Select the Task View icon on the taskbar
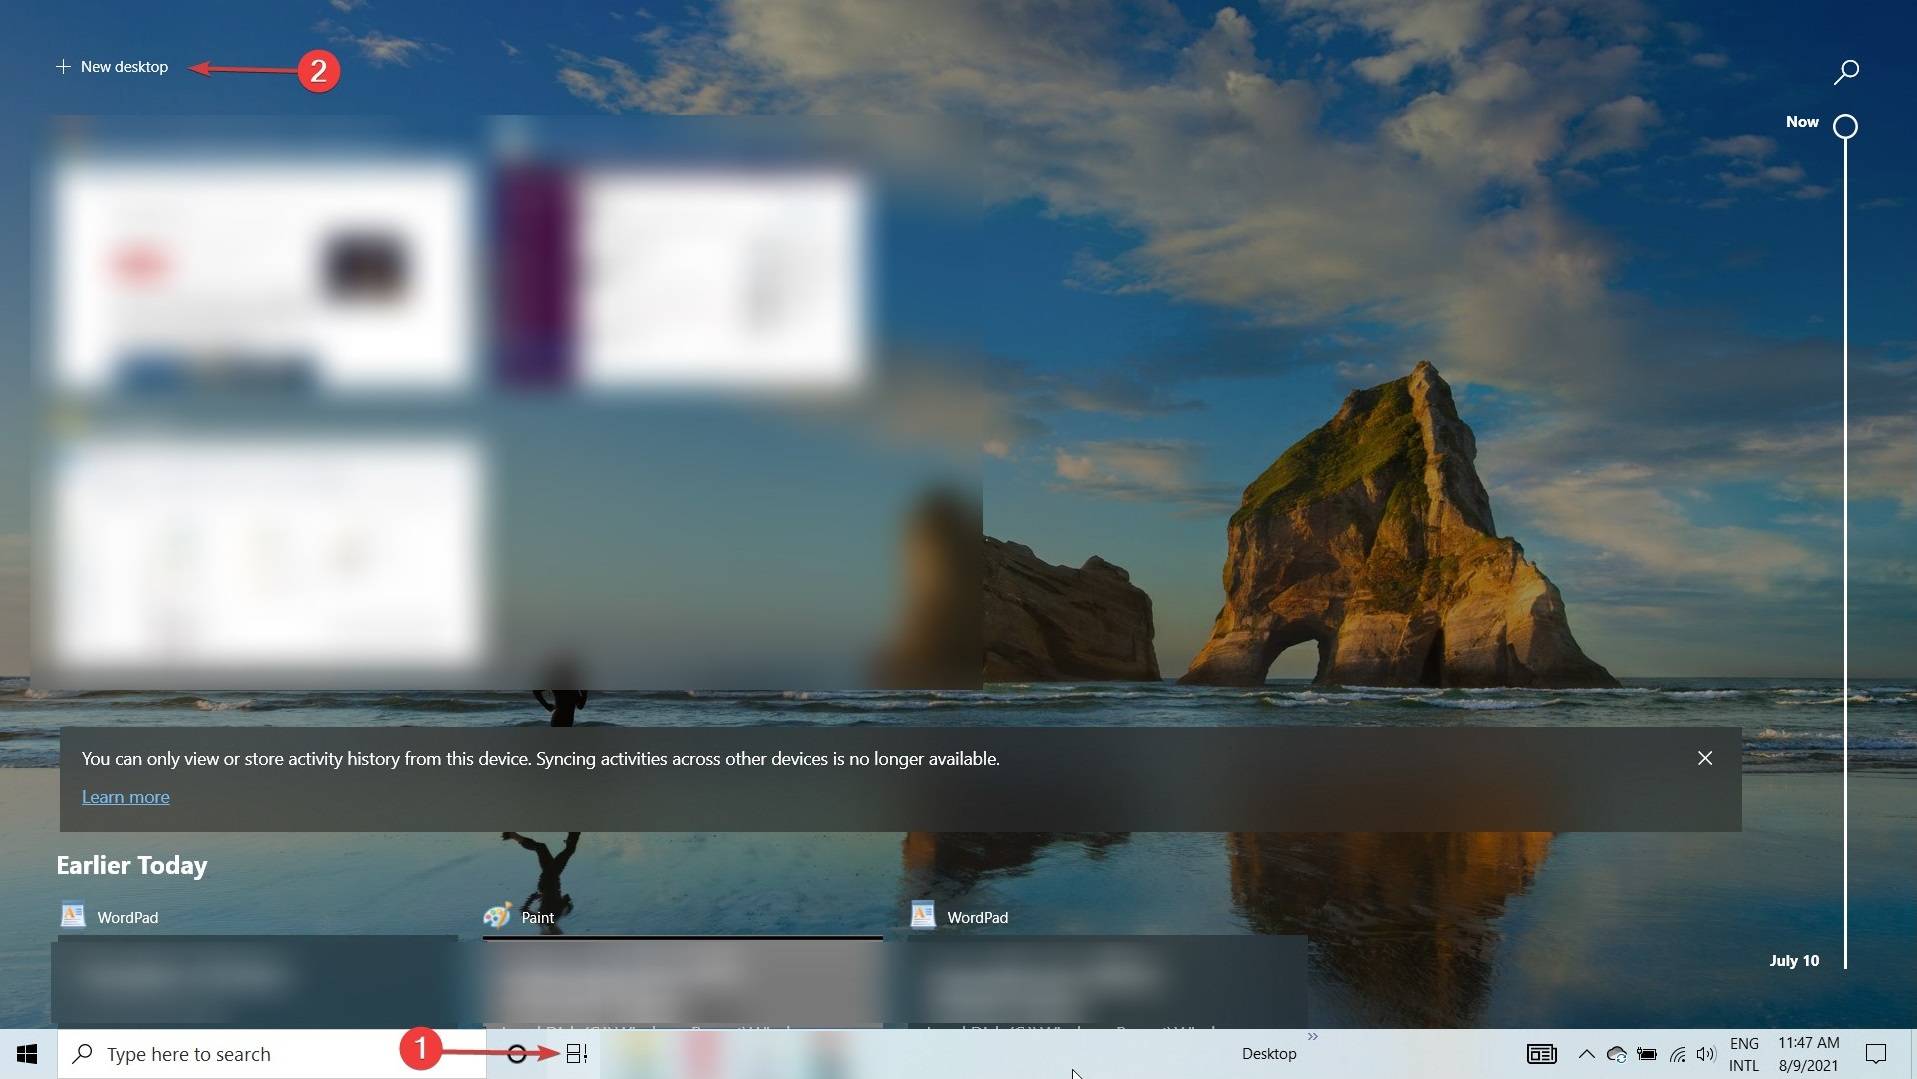Image resolution: width=1917 pixels, height=1079 pixels. [575, 1053]
